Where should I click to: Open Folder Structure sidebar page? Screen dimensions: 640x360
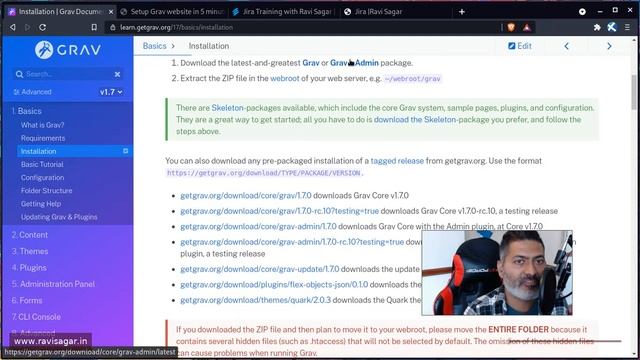(x=47, y=191)
